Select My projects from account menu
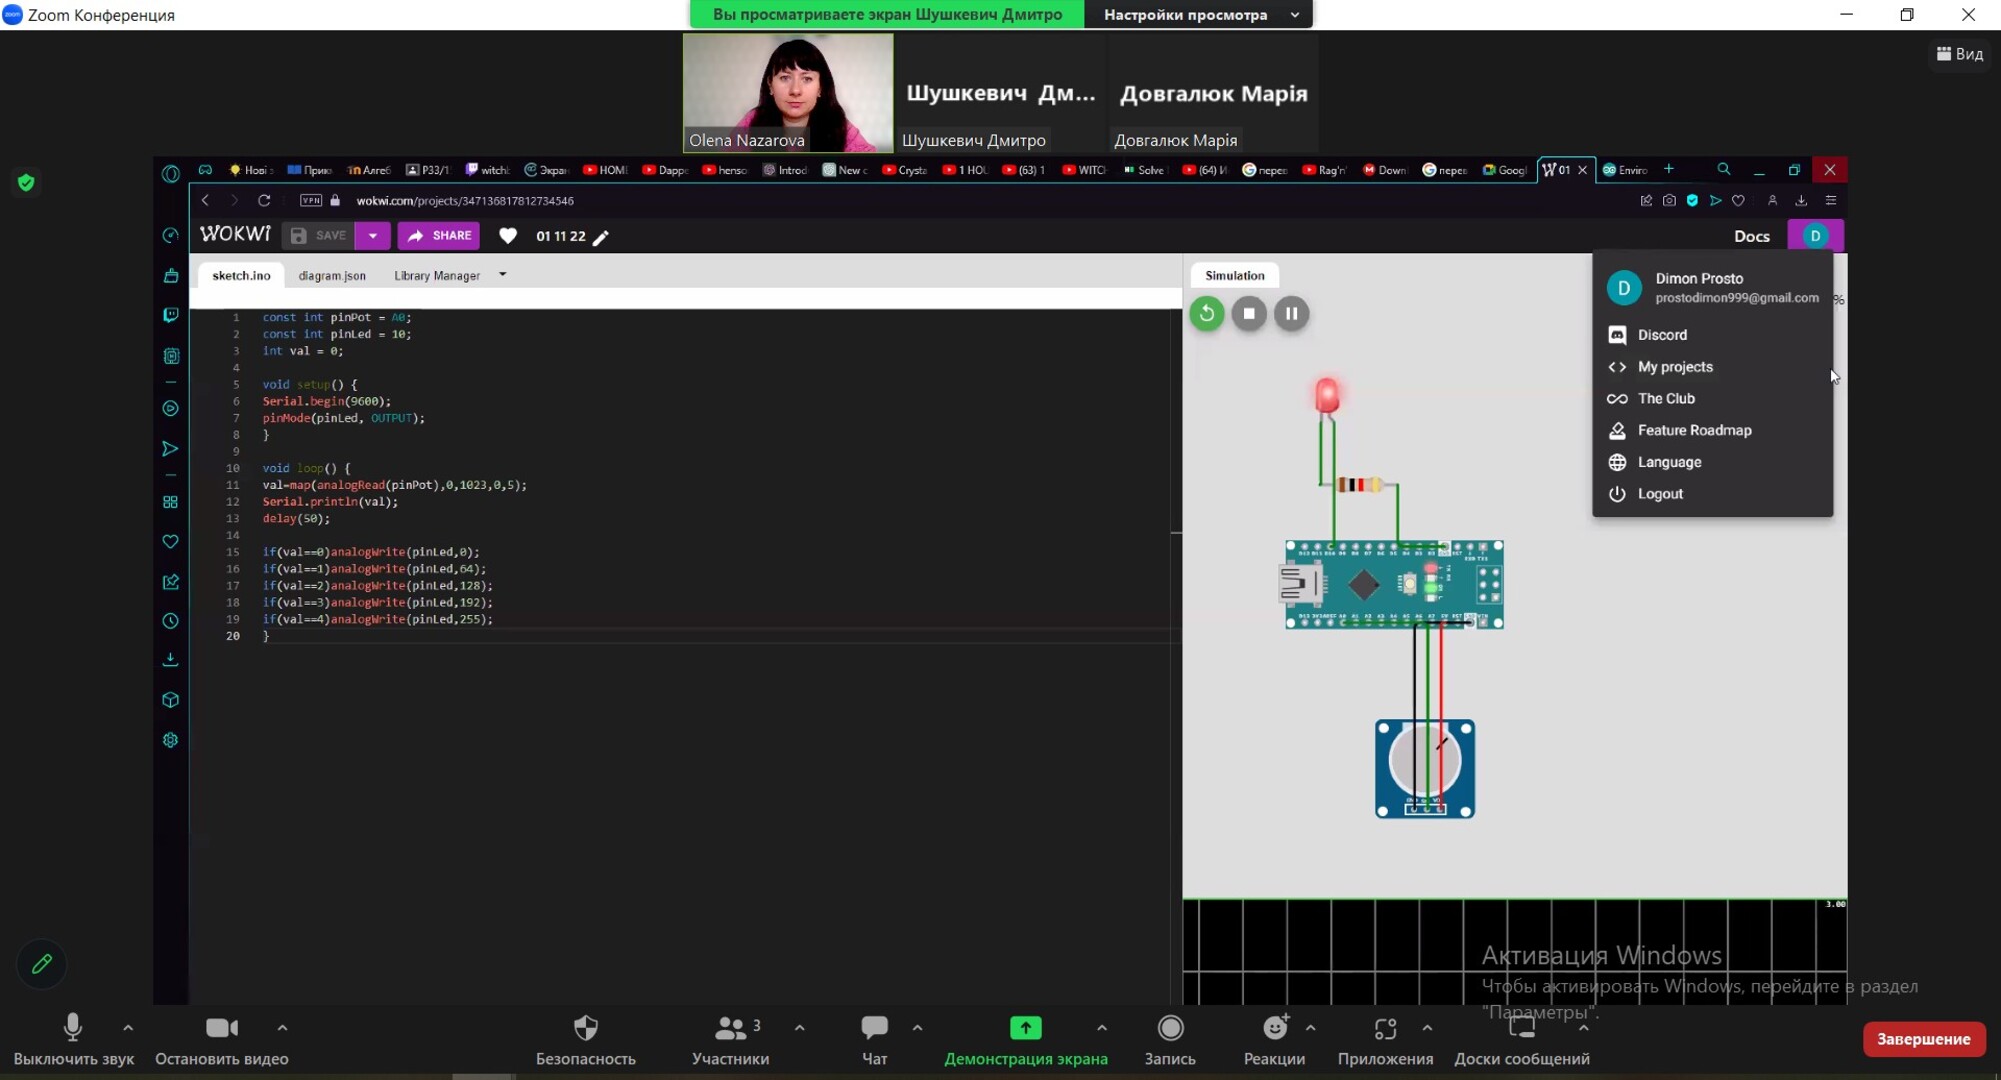Screen dimensions: 2001x1080 pyautogui.click(x=1674, y=367)
